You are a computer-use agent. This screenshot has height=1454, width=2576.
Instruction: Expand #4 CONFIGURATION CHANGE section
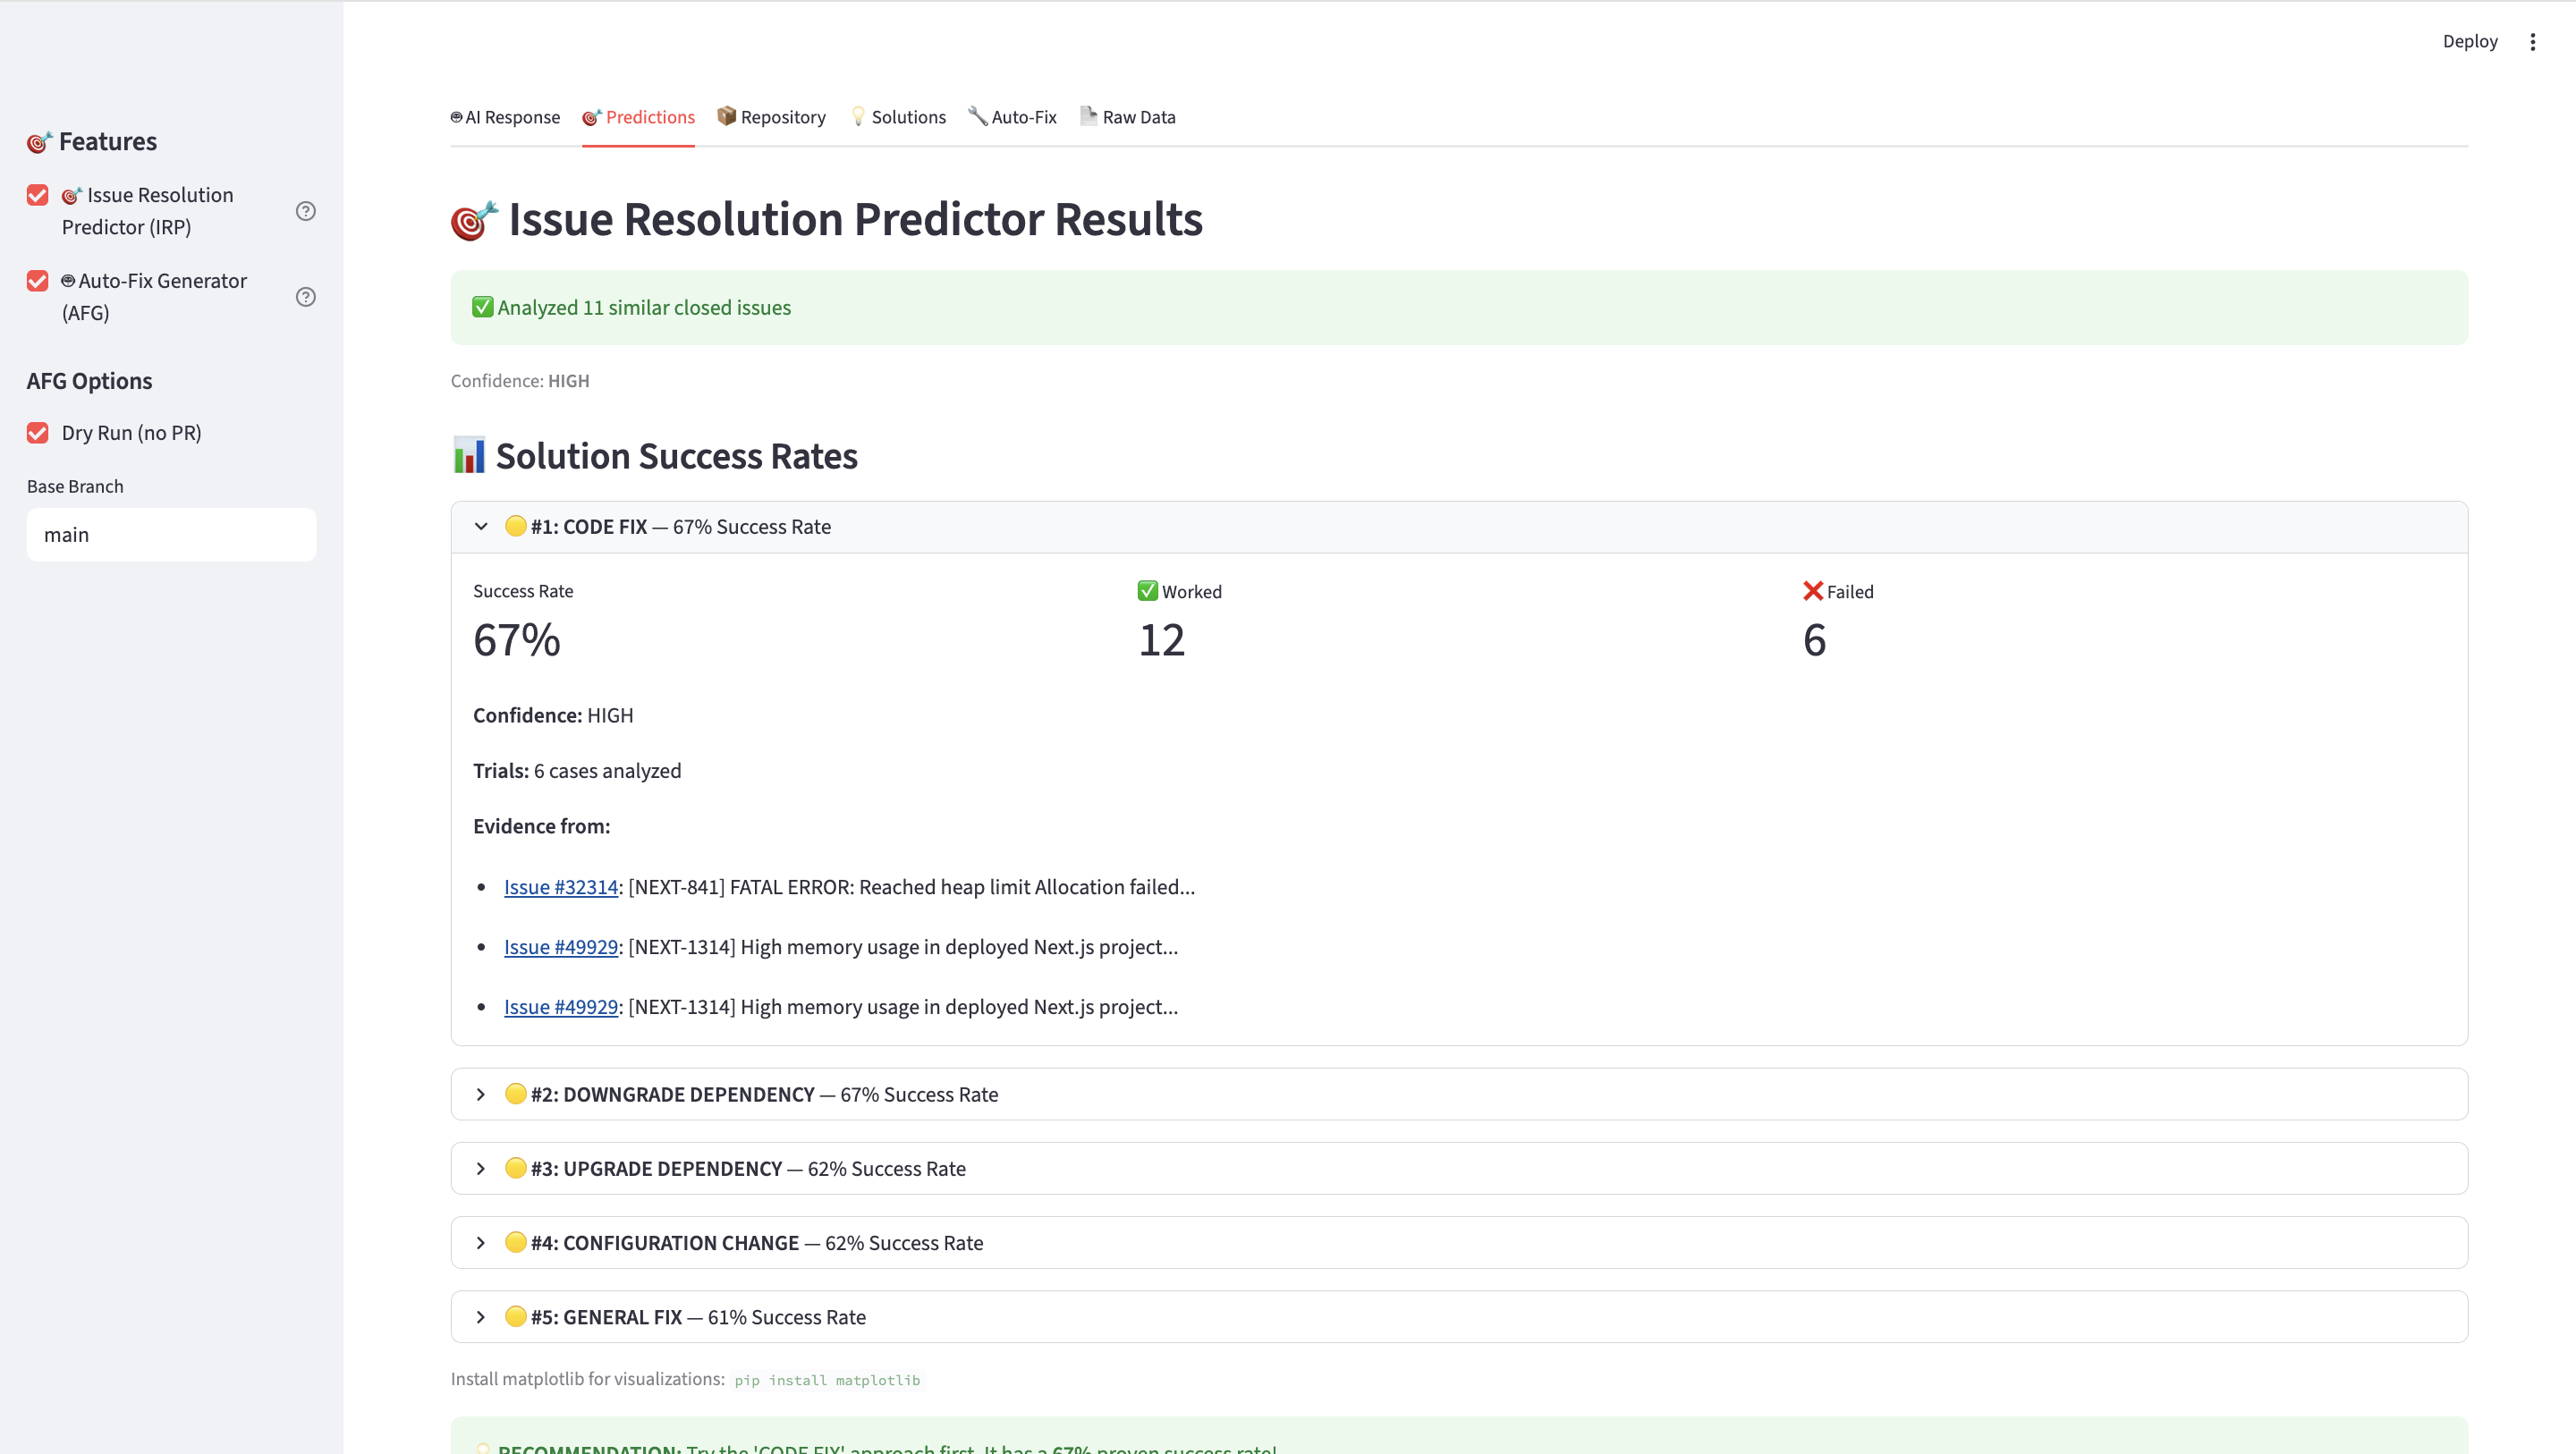[x=481, y=1243]
